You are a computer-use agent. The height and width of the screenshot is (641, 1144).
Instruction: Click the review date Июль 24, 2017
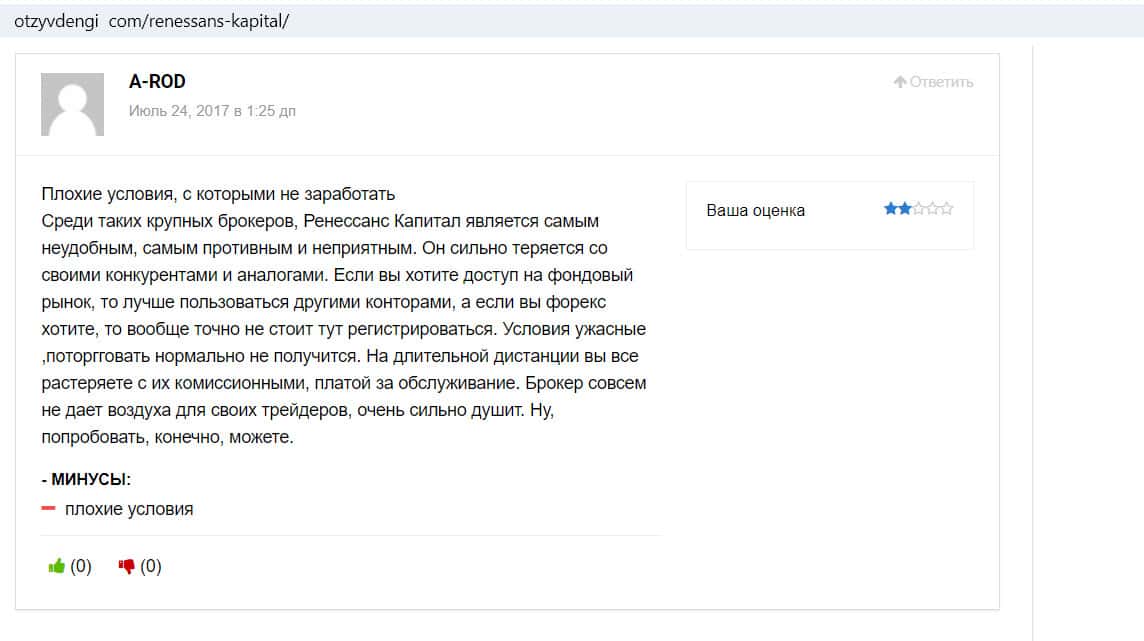pos(212,111)
